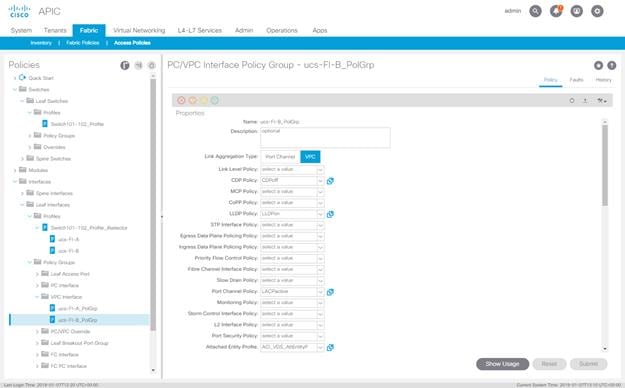This screenshot has width=625, height=388.
Task: Open the Inventory submenu
Action: 41,43
